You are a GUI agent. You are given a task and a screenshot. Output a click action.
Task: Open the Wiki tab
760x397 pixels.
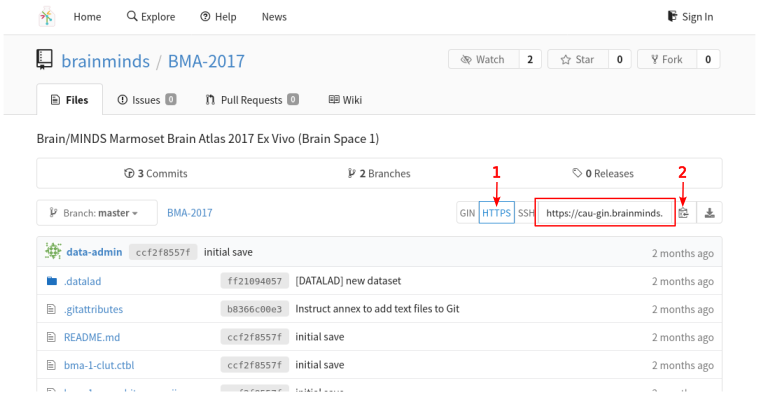345,100
